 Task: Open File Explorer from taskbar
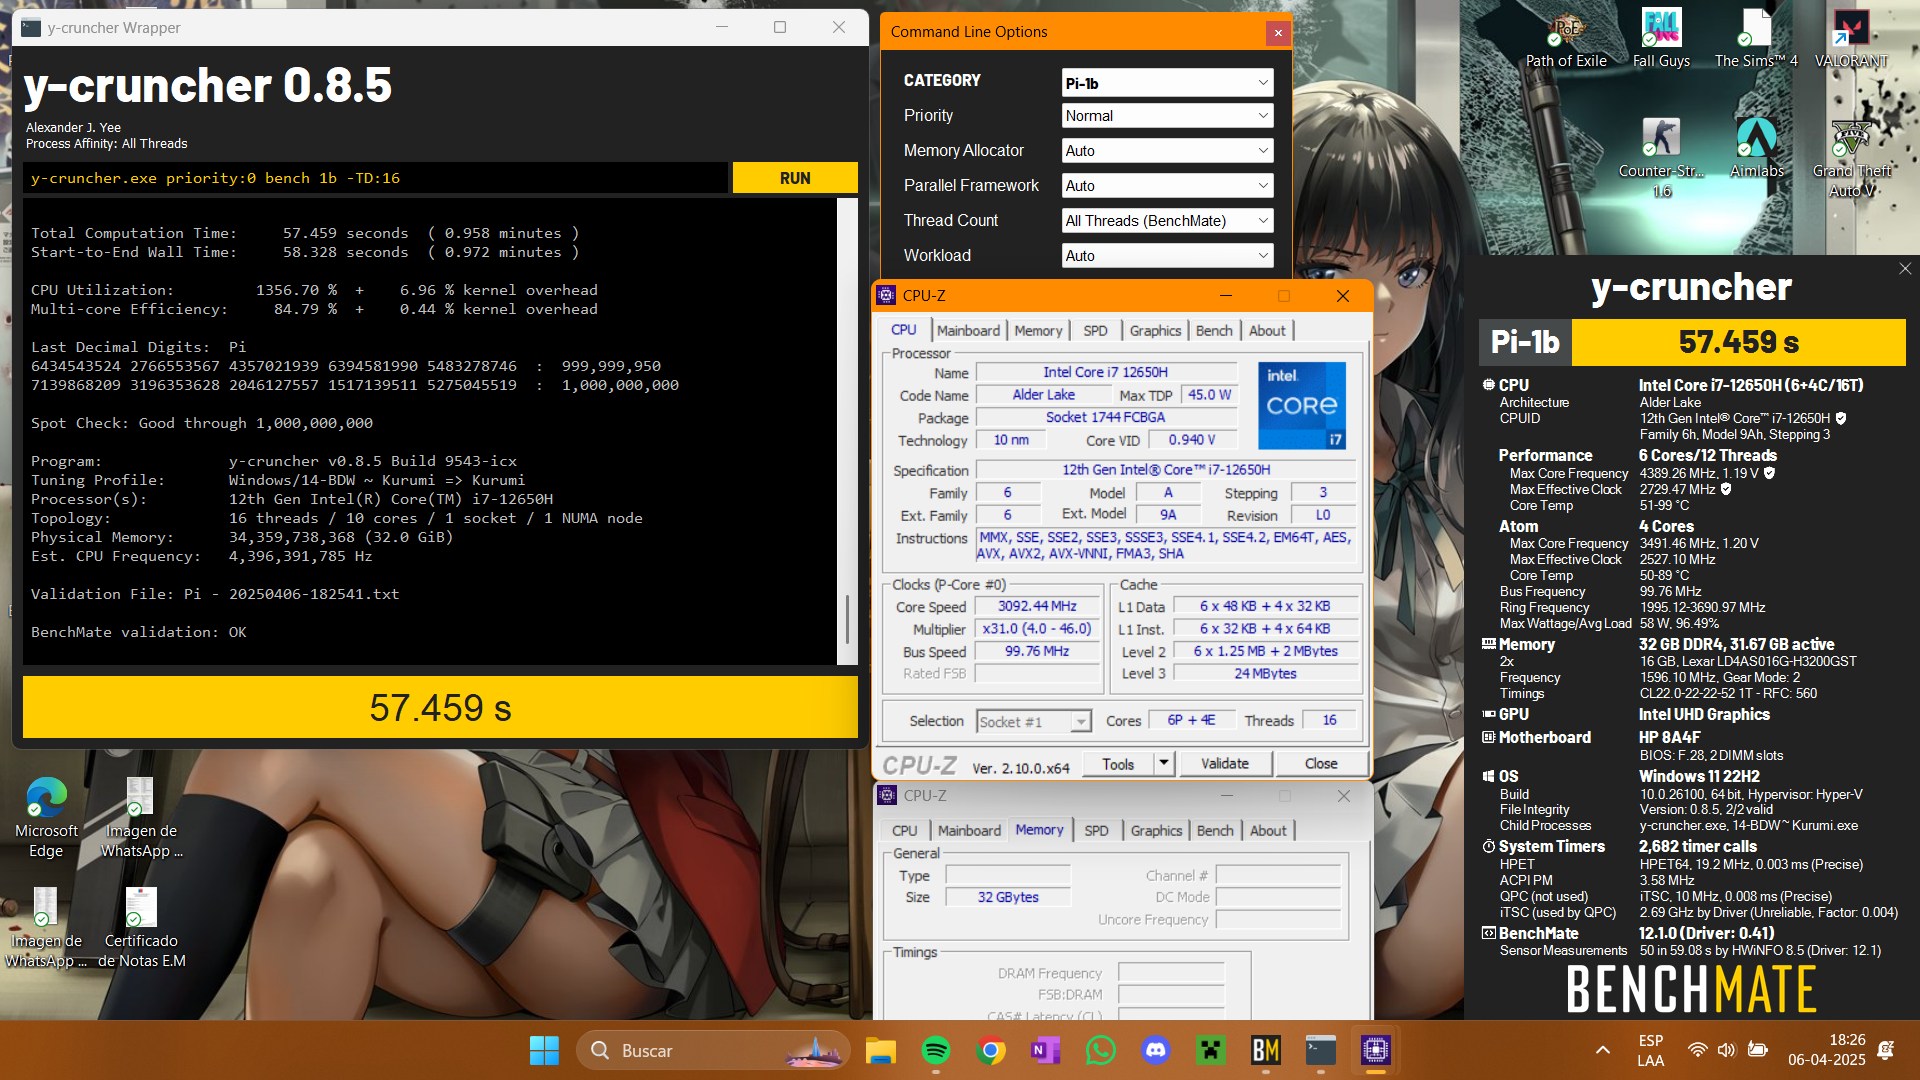(x=880, y=1050)
